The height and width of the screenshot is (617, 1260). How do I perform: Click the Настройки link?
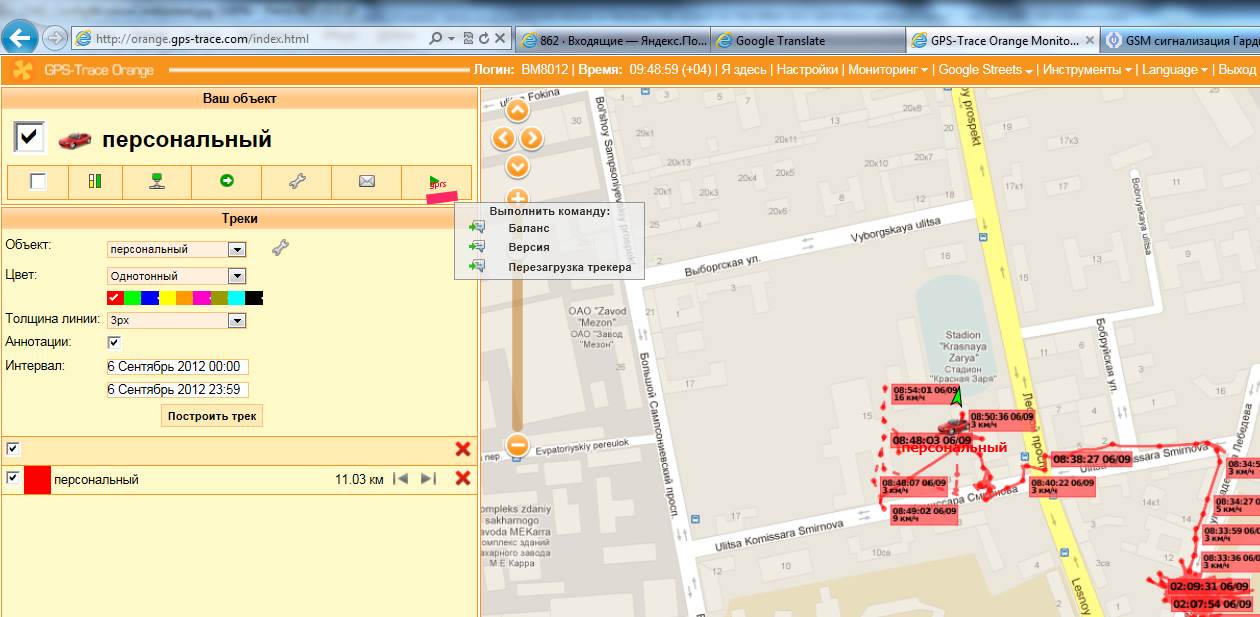(807, 70)
